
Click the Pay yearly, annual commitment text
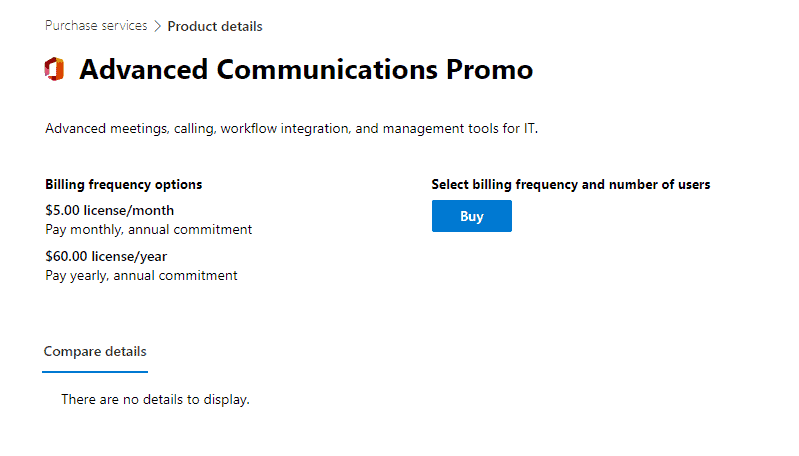click(x=142, y=275)
